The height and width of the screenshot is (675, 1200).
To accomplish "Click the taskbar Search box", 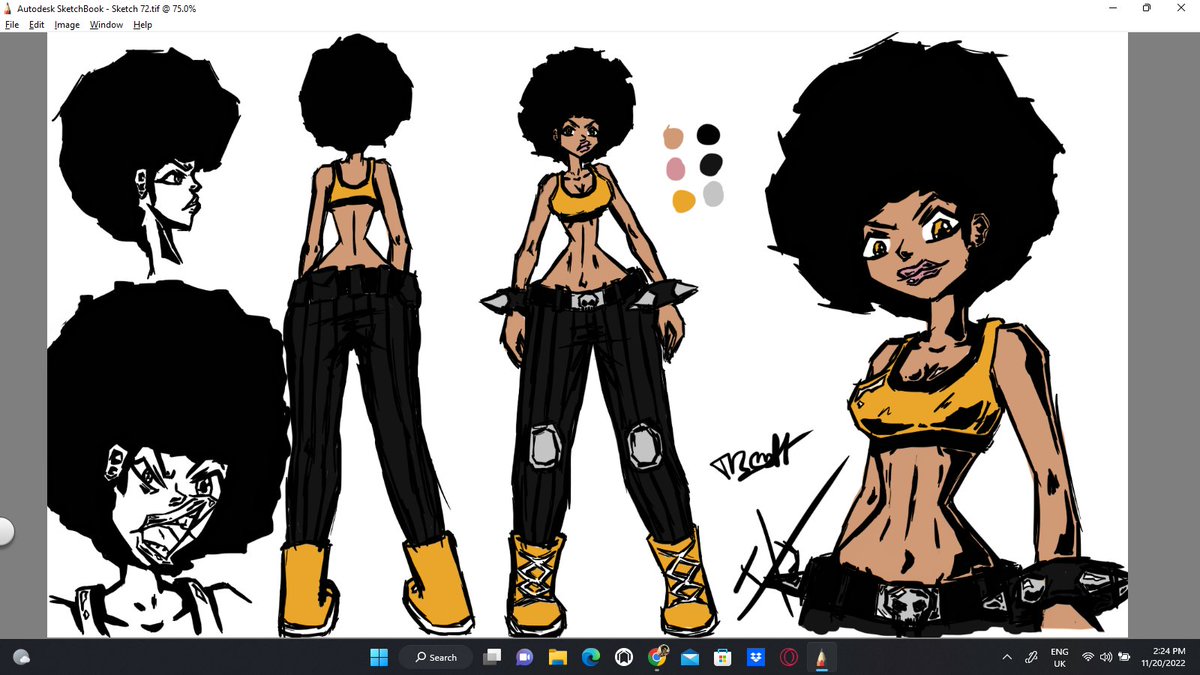I will pos(435,657).
